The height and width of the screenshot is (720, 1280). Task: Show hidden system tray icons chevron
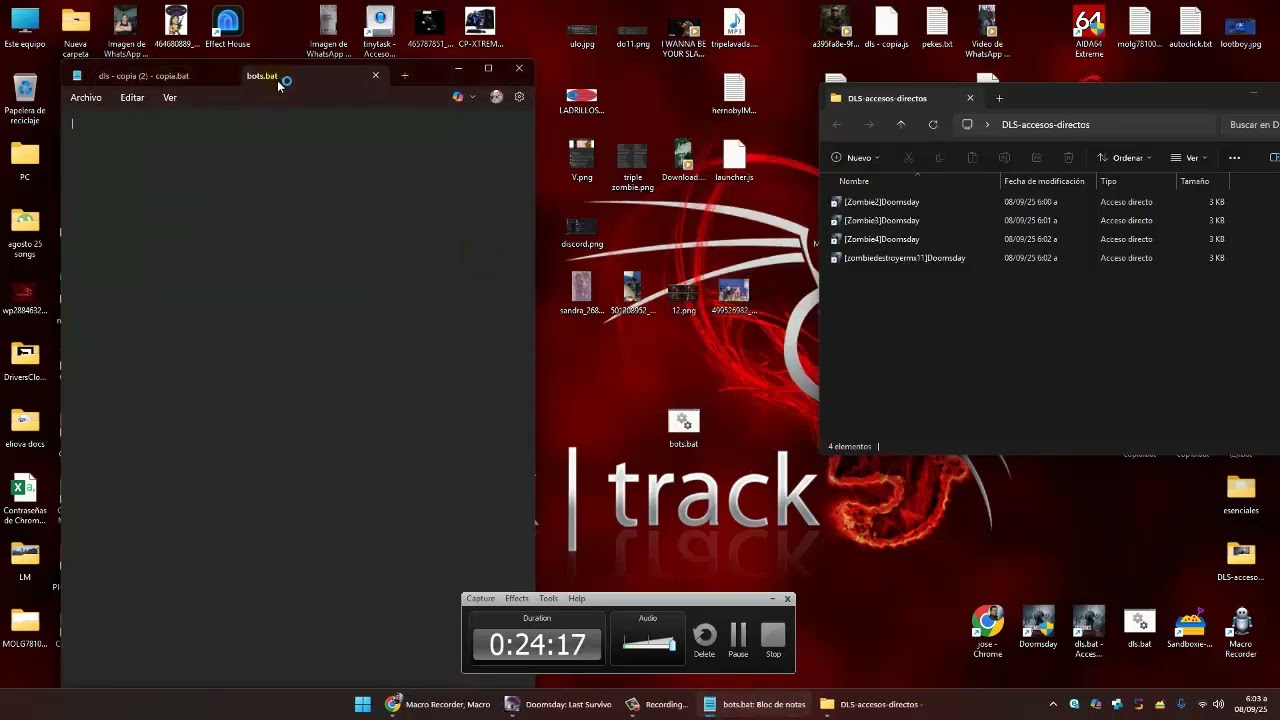coord(1053,704)
